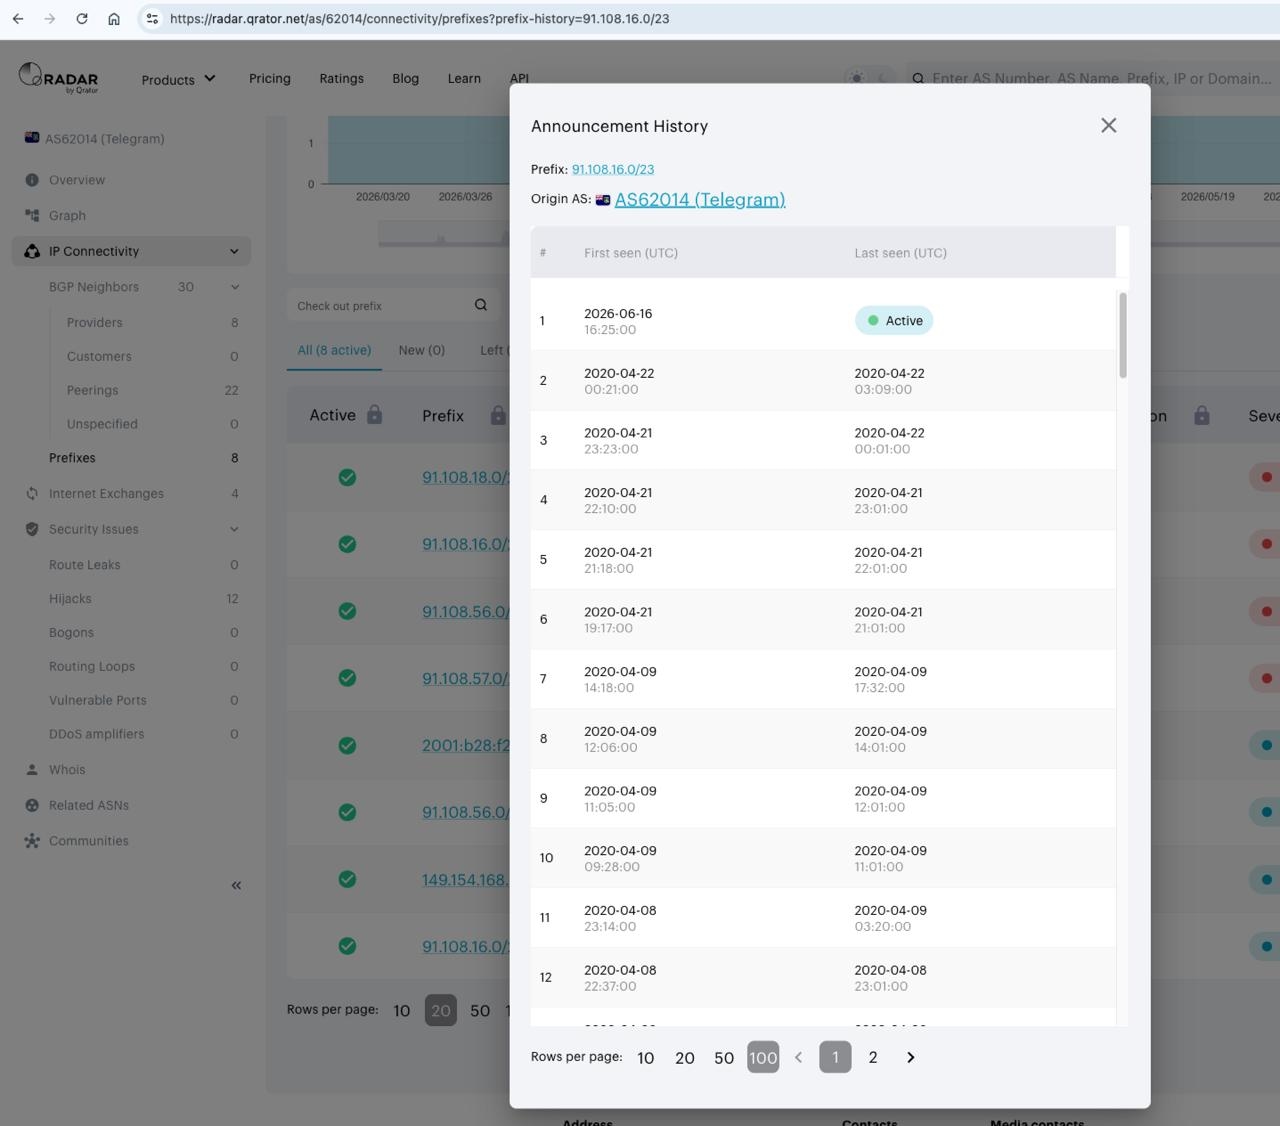Select the All (8 active) tab
The width and height of the screenshot is (1280, 1126).
(334, 350)
